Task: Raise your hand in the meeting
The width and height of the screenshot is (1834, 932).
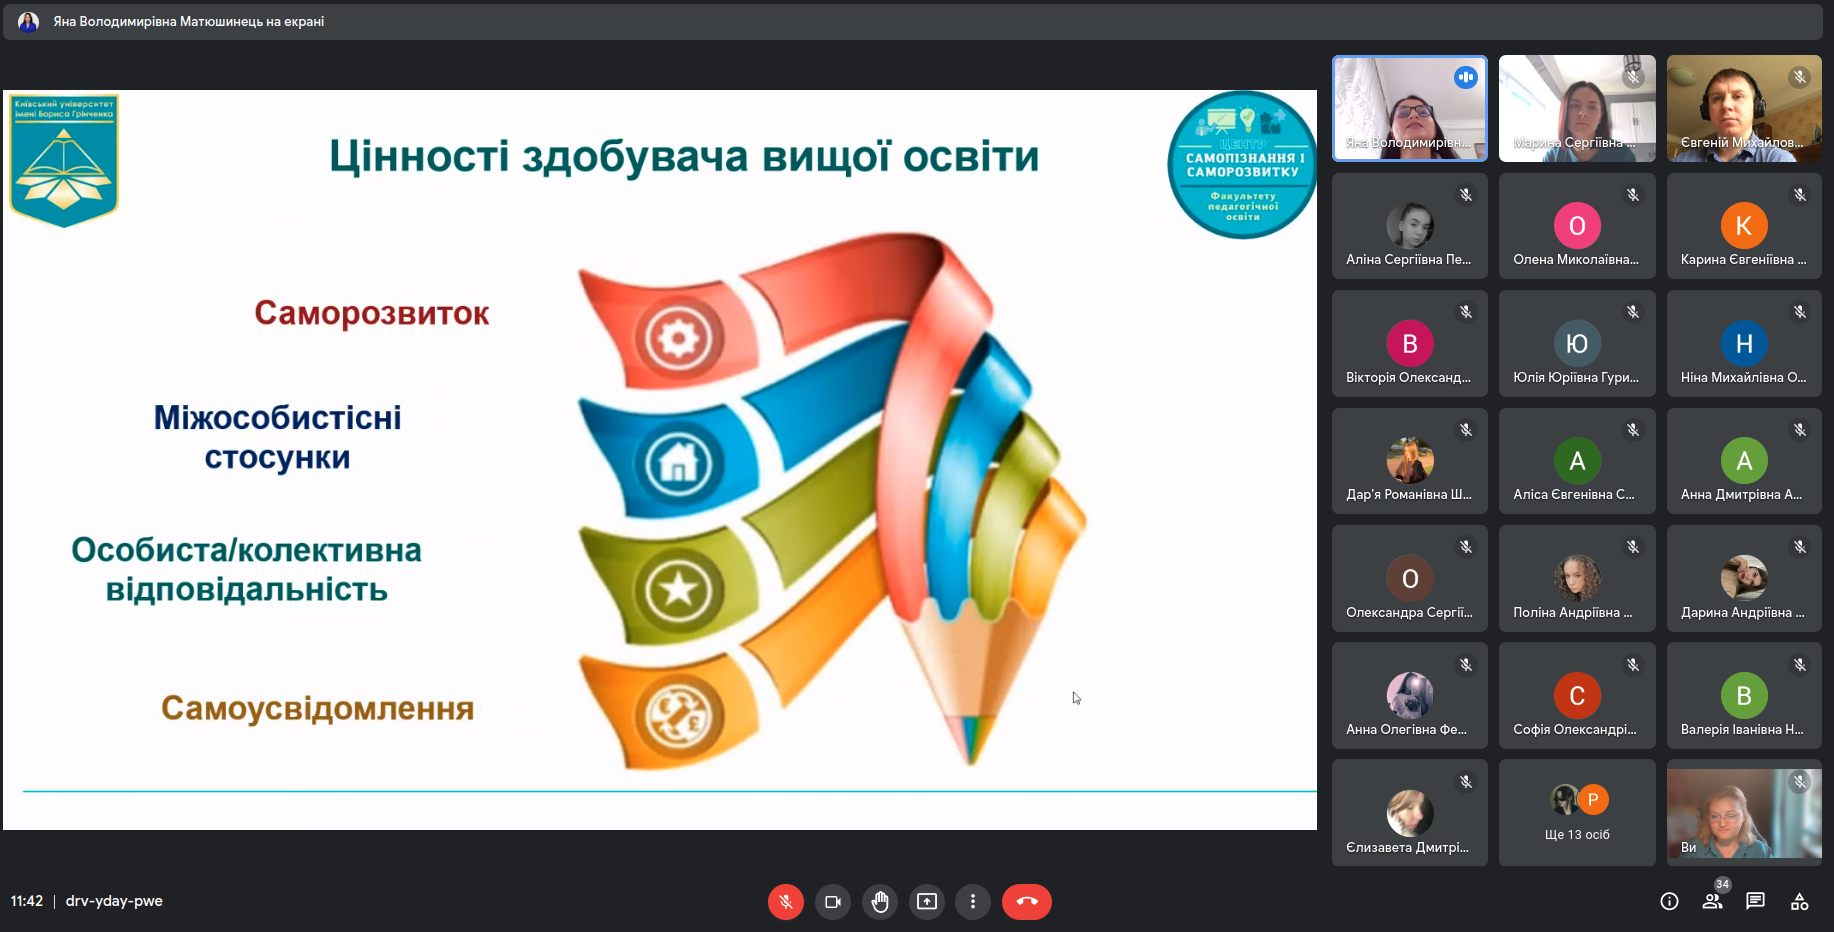Action: (879, 901)
